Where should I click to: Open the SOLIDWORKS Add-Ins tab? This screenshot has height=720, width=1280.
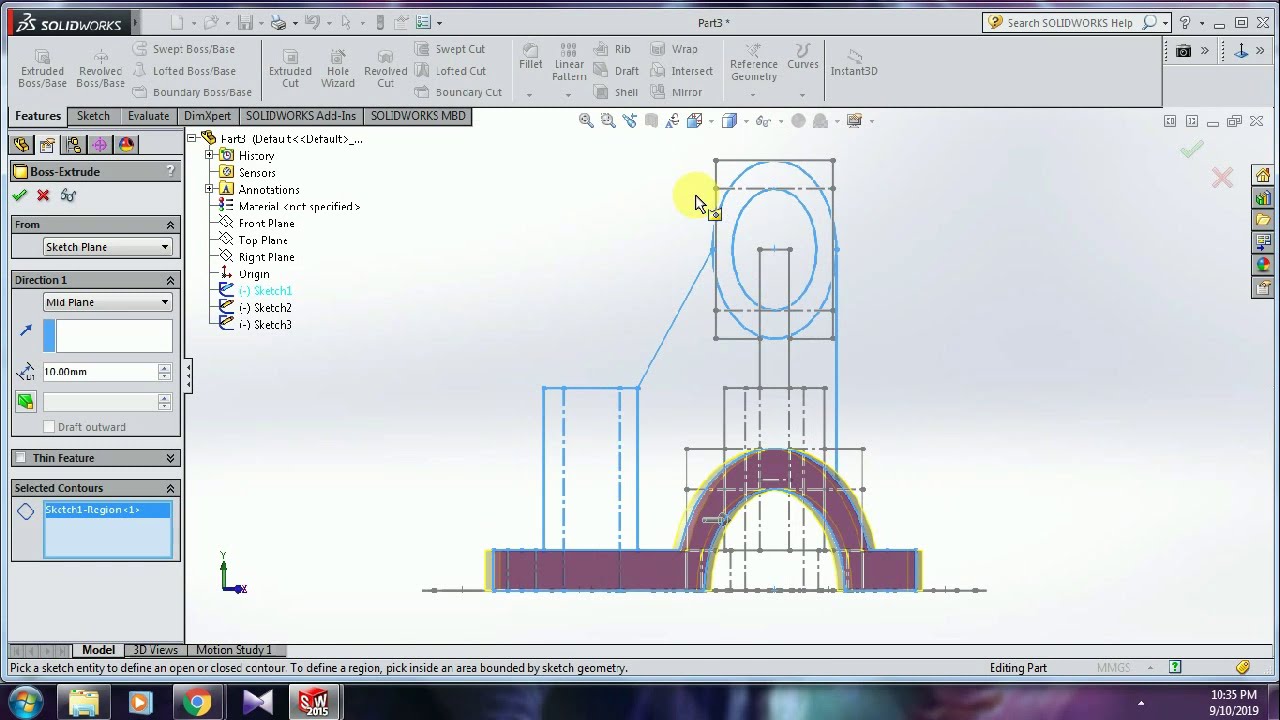[300, 116]
